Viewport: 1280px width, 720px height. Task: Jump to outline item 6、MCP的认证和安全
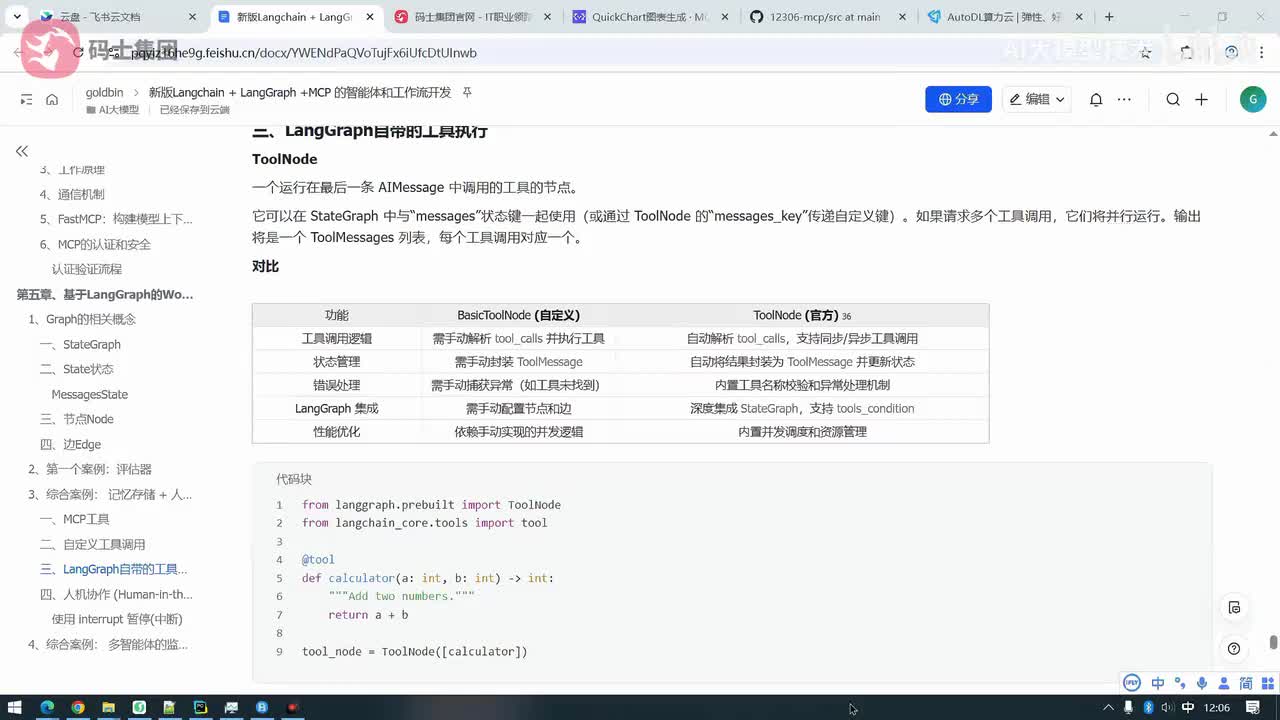click(x=96, y=244)
